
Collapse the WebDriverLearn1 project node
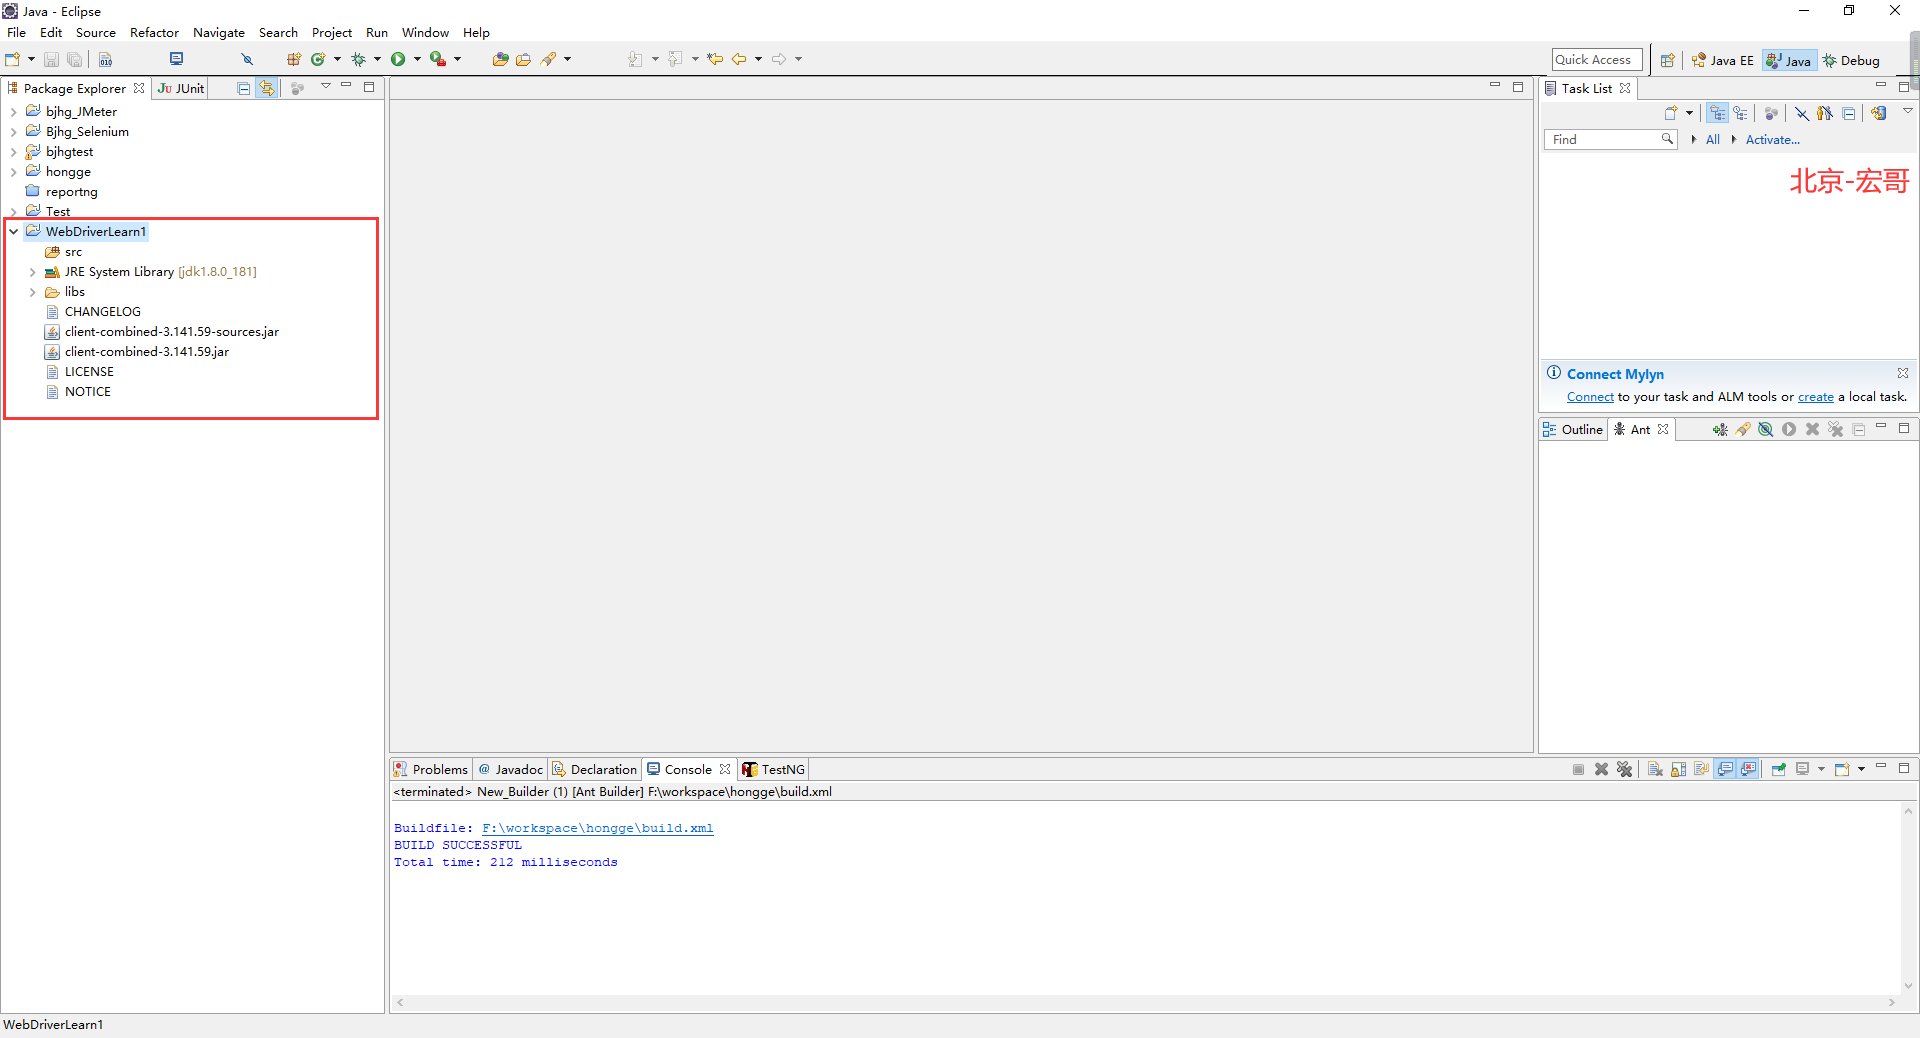tap(14, 231)
